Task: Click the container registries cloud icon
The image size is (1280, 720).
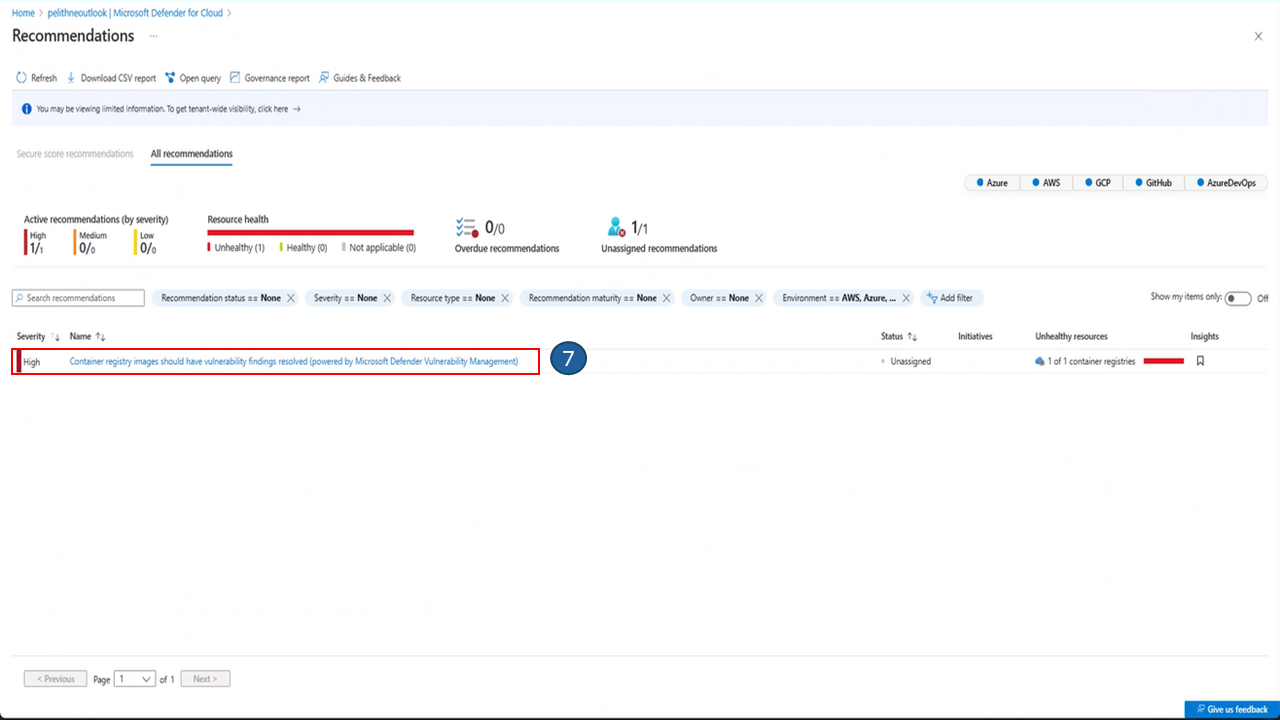Action: pyautogui.click(x=1040, y=361)
